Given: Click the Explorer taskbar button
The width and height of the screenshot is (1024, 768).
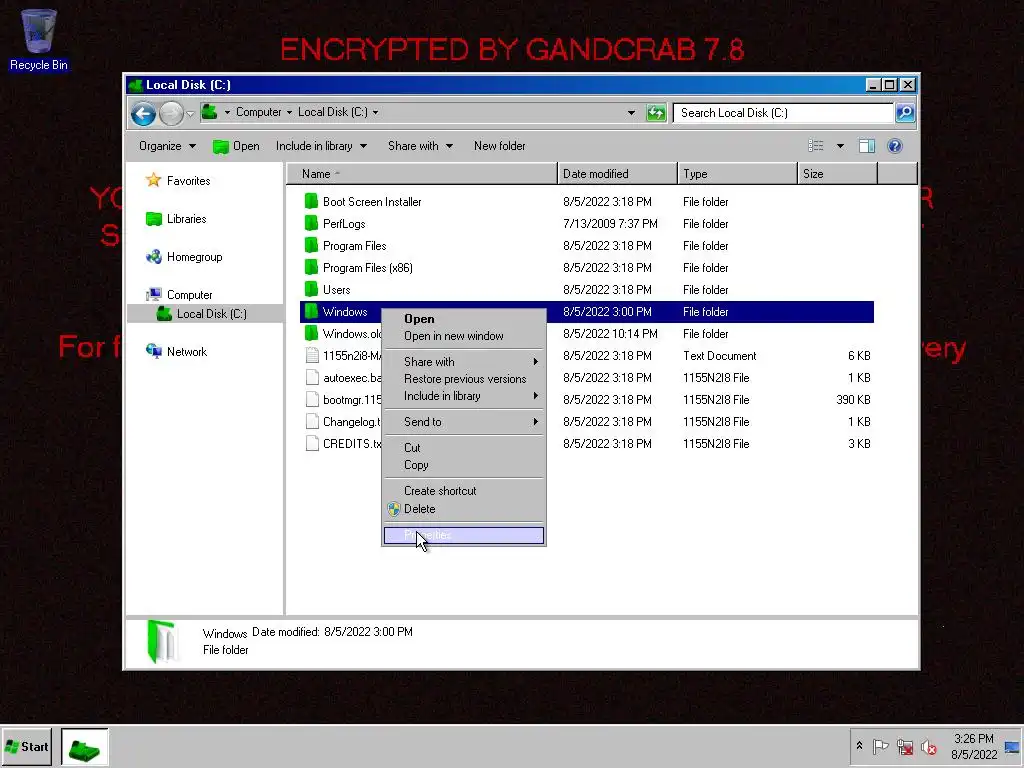Looking at the screenshot, I should pos(84,747).
